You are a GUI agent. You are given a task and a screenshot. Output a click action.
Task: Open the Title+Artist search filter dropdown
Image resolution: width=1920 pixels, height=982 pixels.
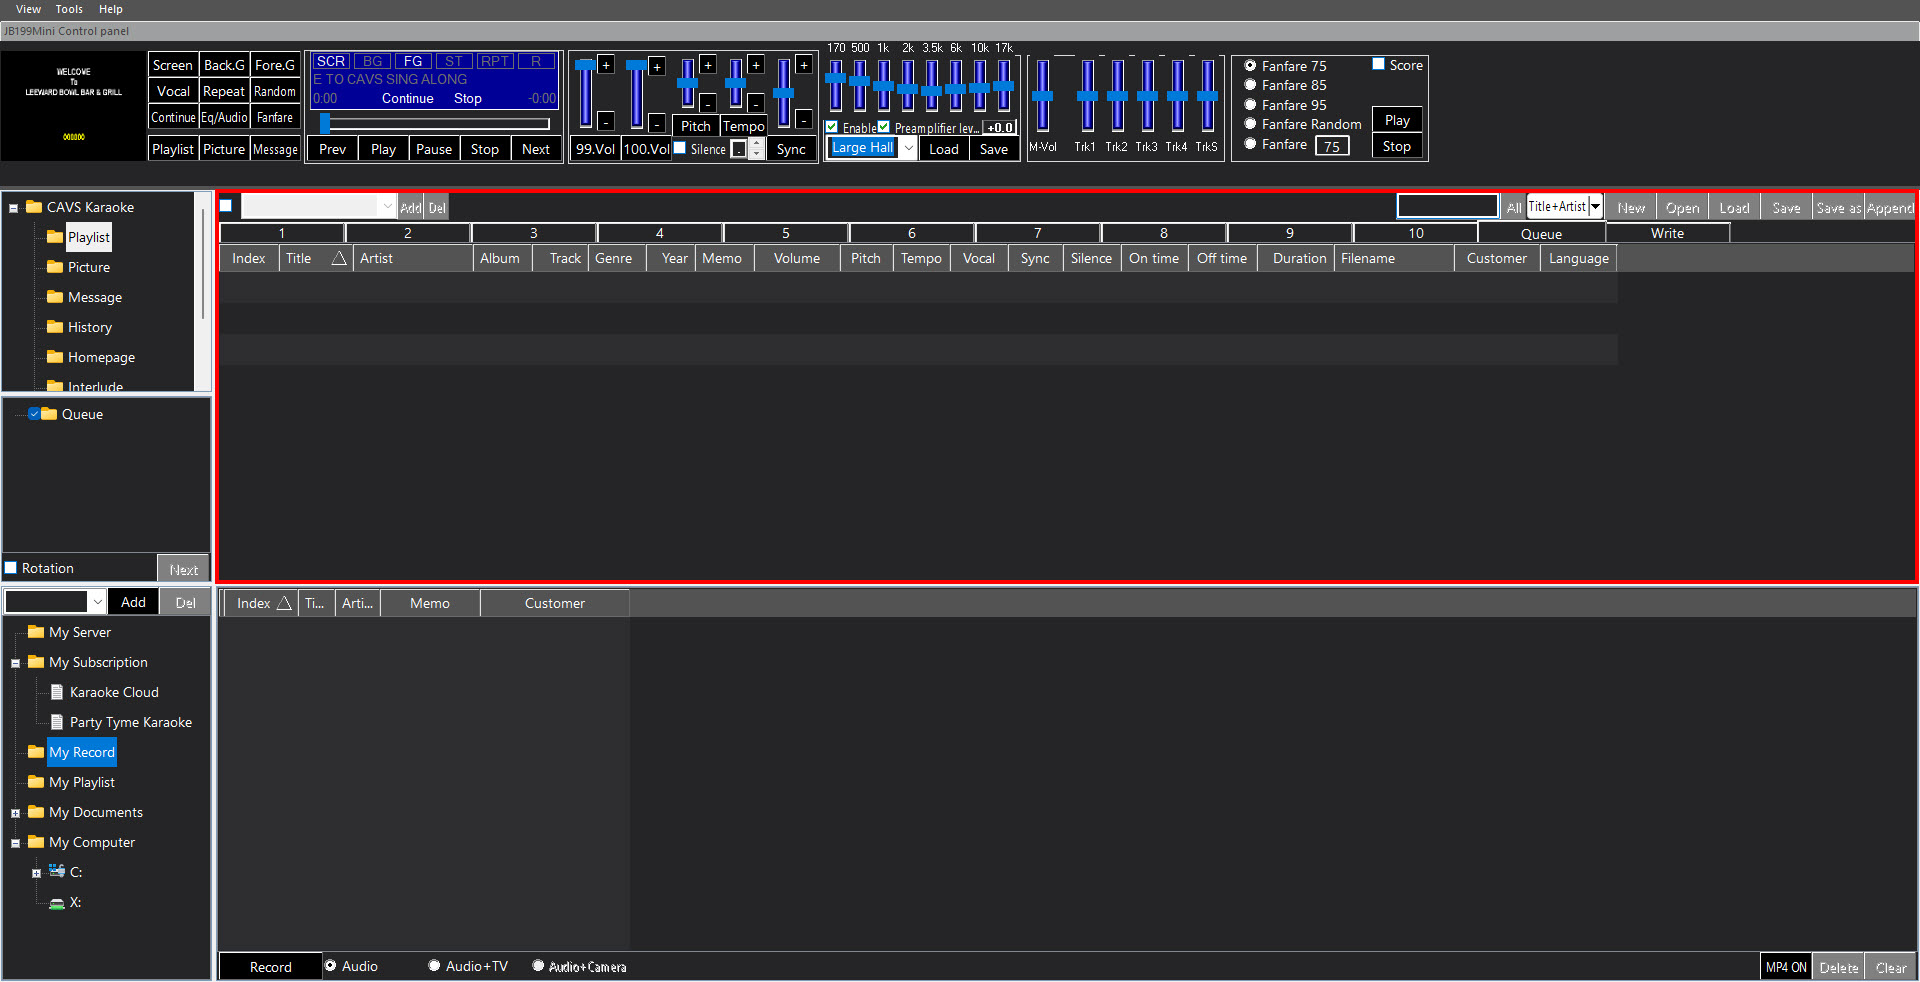tap(1595, 207)
